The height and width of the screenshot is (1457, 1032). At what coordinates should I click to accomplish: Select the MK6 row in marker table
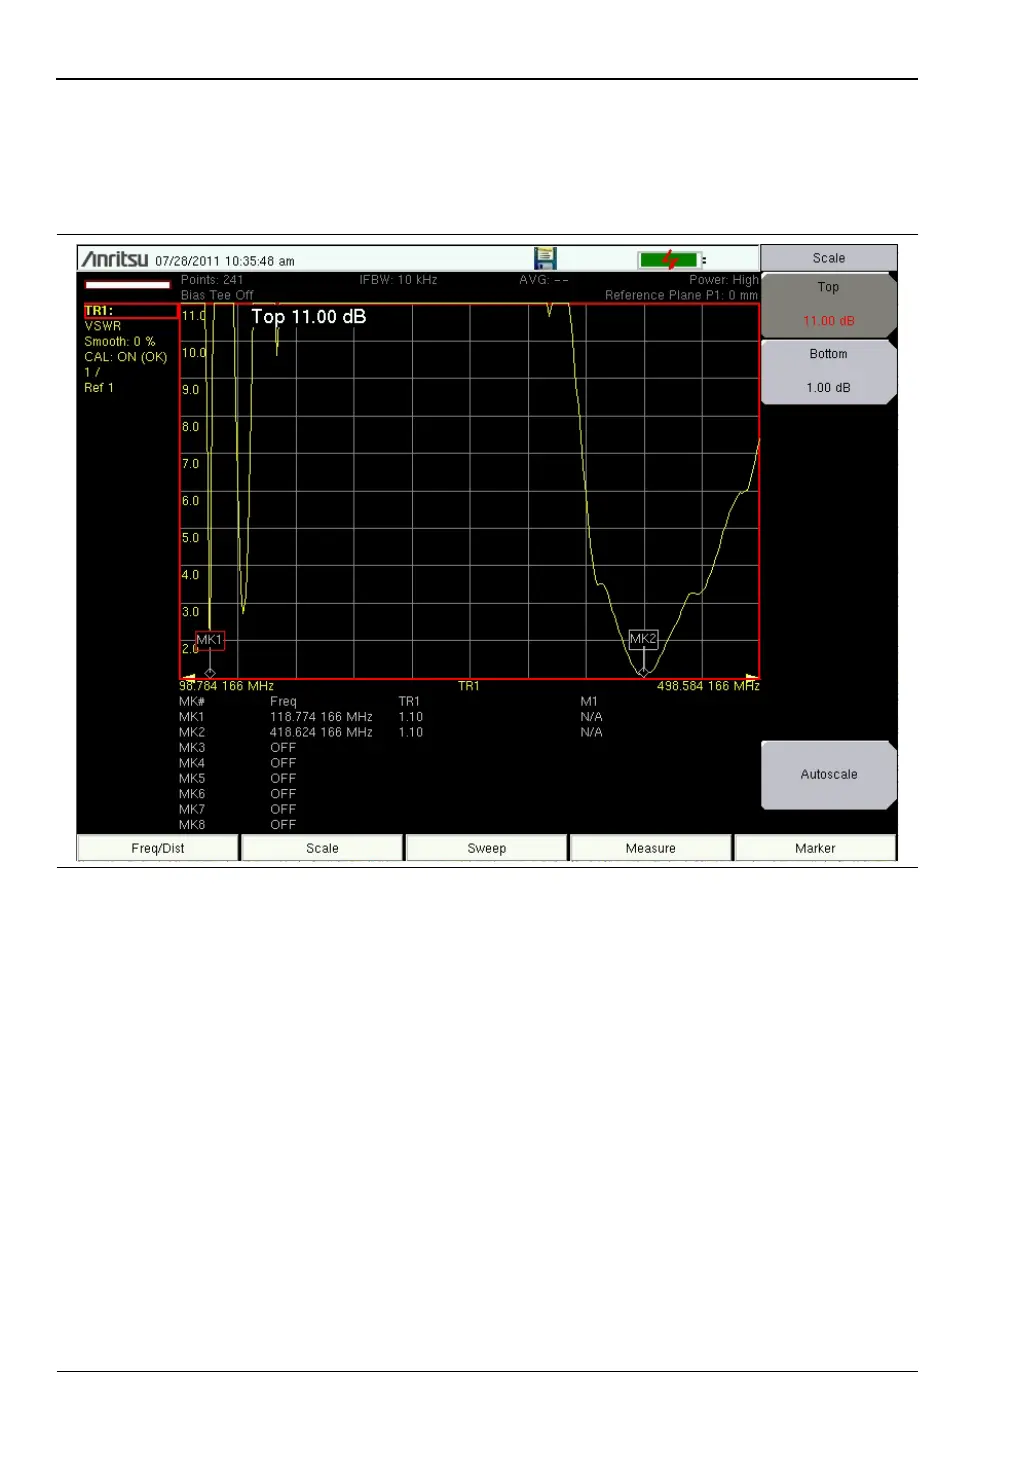[238, 794]
